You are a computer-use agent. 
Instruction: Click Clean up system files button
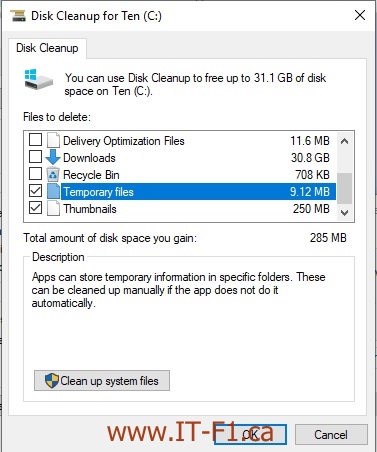pos(102,380)
